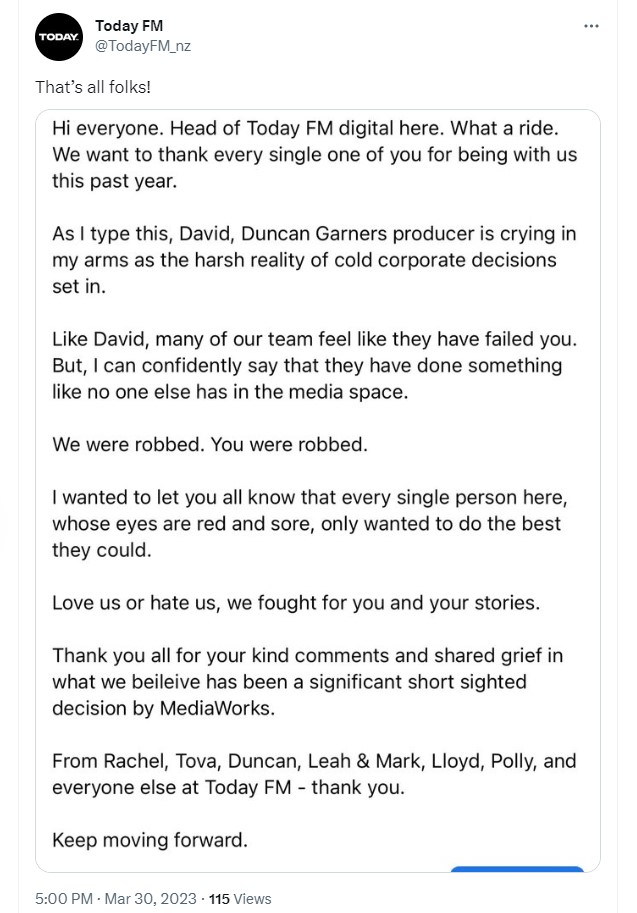Click the "From Rachel, Tova, Duncan" sign-off line
Screen dimensions: 637x913
click(x=314, y=774)
